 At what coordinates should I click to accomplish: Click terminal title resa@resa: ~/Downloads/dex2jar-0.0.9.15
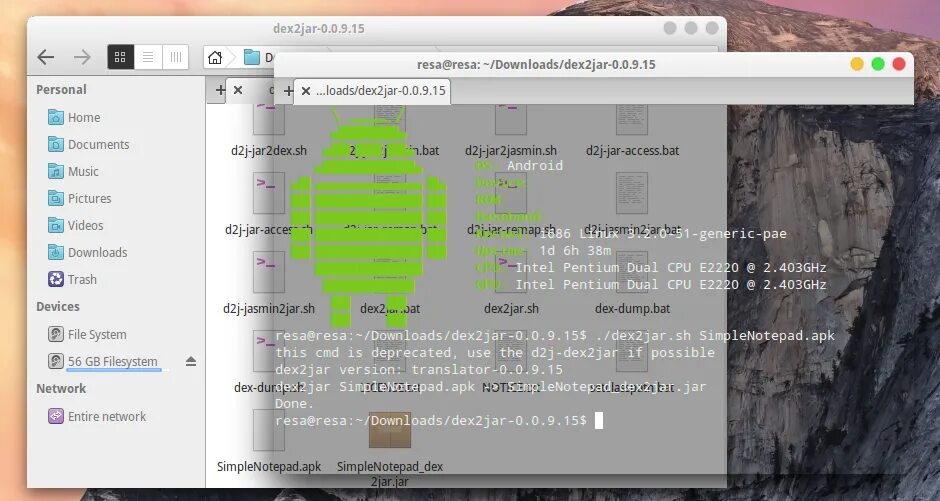(536, 65)
